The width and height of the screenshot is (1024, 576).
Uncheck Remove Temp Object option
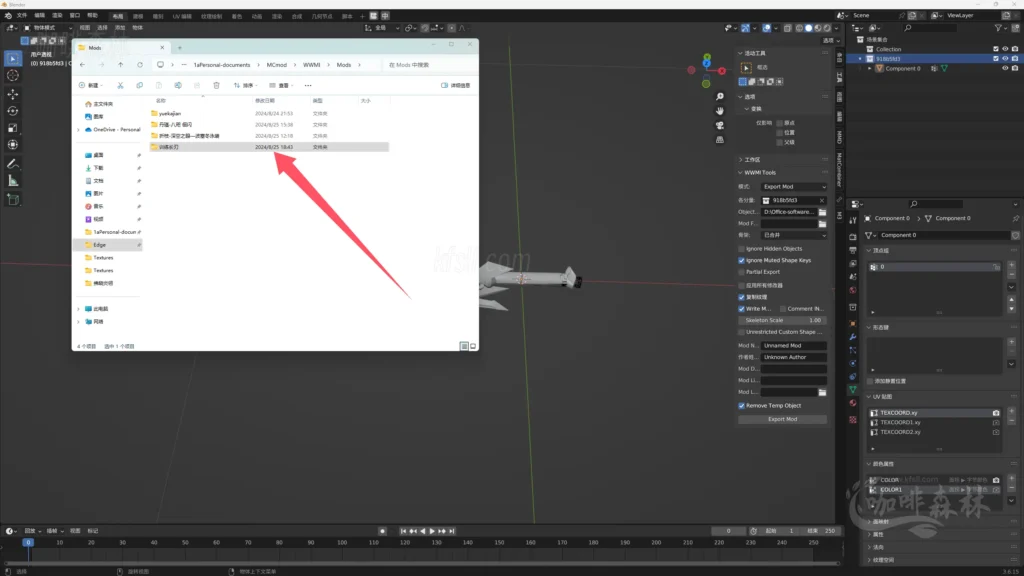coord(741,406)
